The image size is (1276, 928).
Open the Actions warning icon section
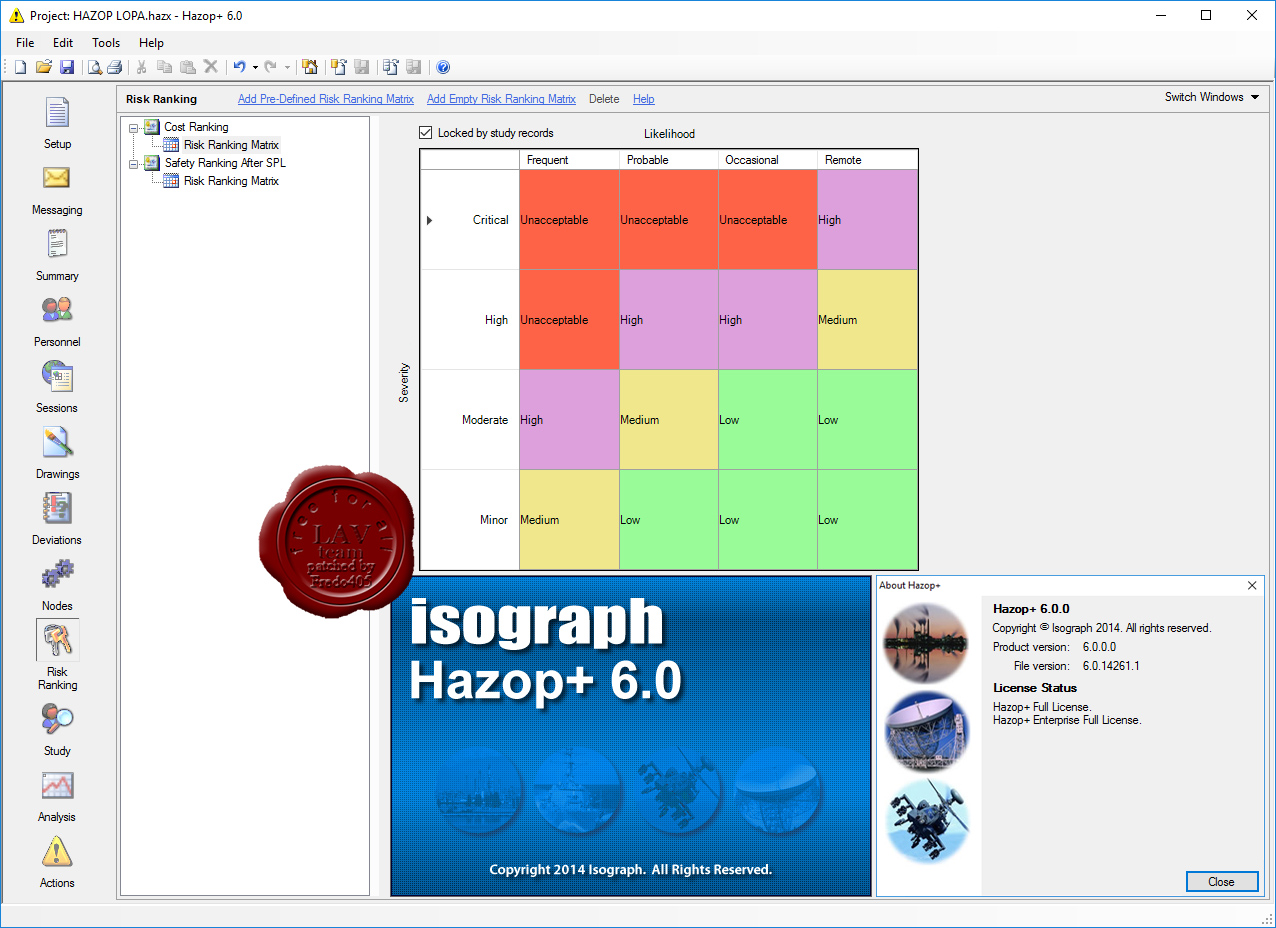57,862
